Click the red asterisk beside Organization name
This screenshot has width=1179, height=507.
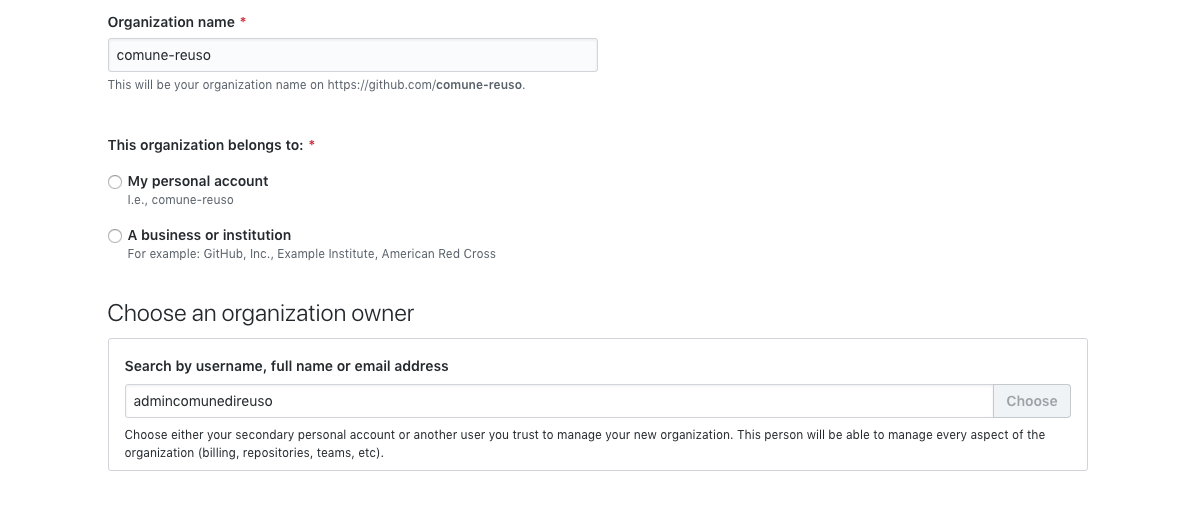(x=243, y=22)
